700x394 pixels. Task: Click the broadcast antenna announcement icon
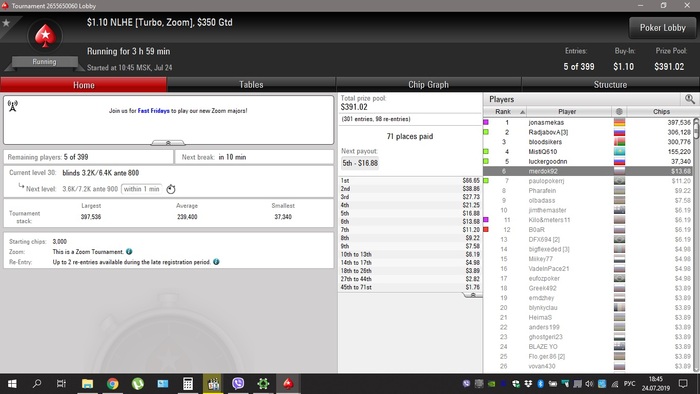click(x=12, y=106)
